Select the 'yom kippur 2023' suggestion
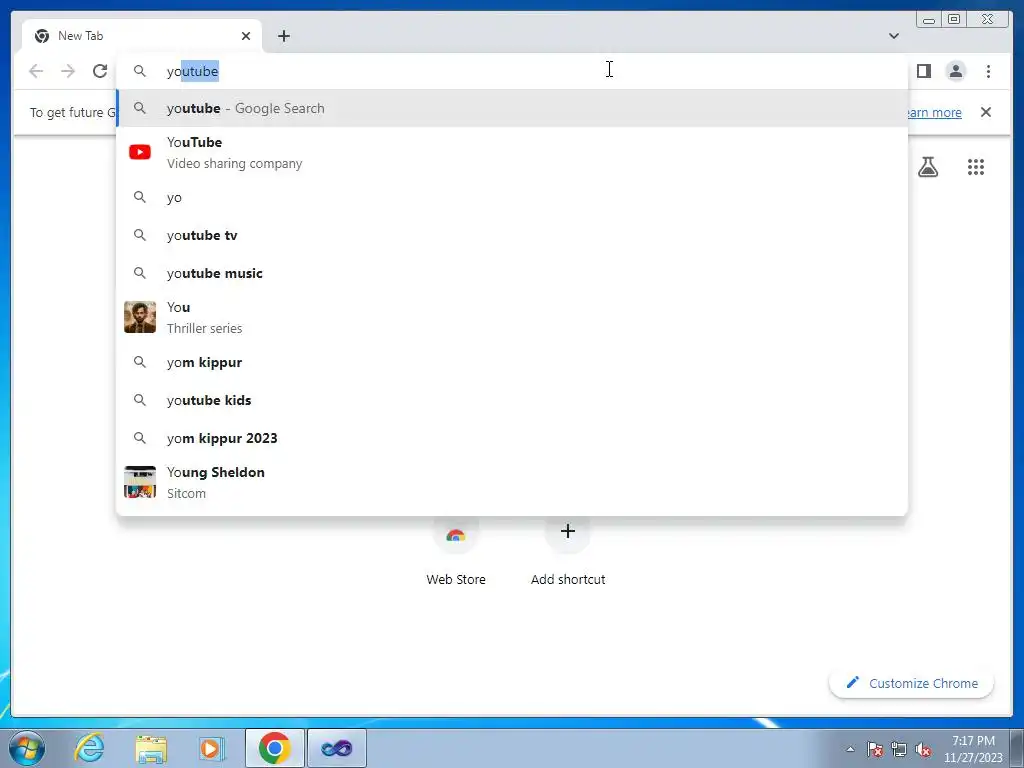The height and width of the screenshot is (768, 1024). point(512,438)
